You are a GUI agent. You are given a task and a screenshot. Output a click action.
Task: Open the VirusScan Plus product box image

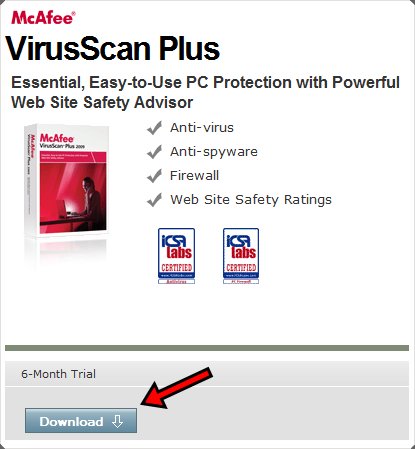coord(67,181)
